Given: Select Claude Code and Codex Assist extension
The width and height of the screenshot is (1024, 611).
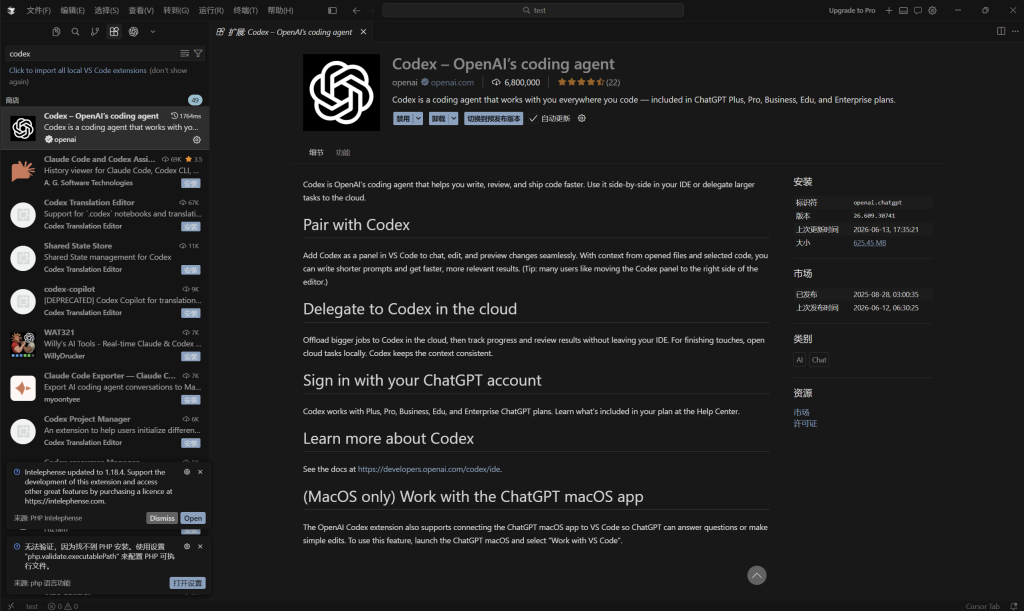Looking at the screenshot, I should 104,171.
